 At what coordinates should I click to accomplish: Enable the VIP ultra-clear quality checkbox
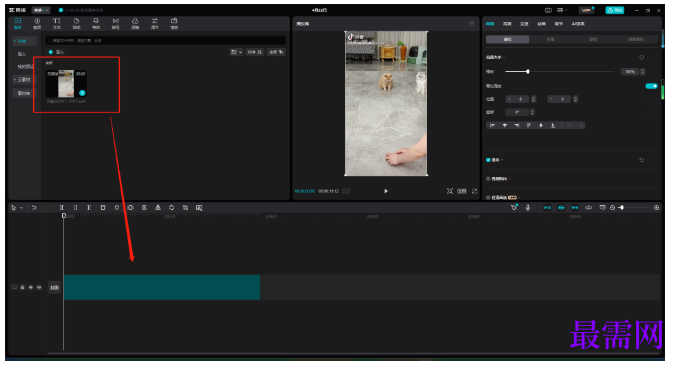(x=488, y=197)
